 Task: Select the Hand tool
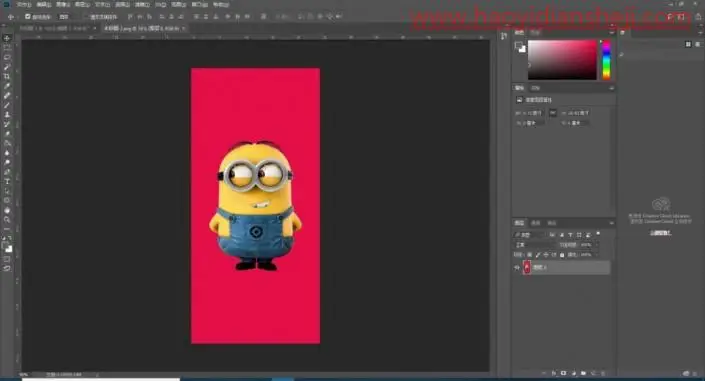(x=7, y=210)
